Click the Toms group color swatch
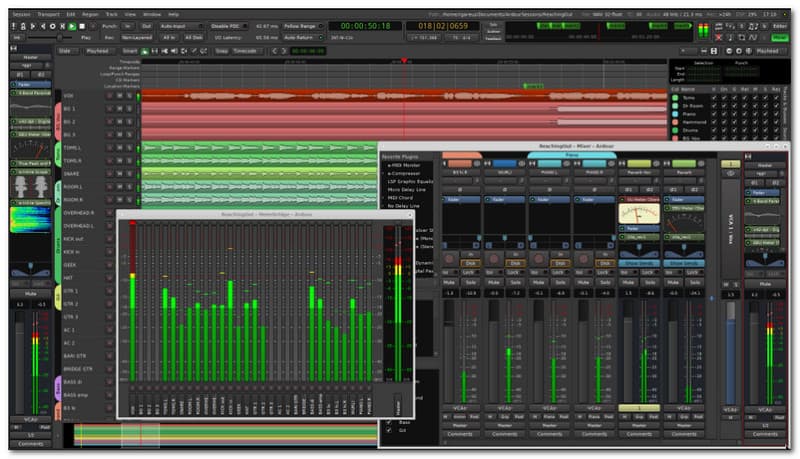This screenshot has height=459, width=800. coord(675,97)
